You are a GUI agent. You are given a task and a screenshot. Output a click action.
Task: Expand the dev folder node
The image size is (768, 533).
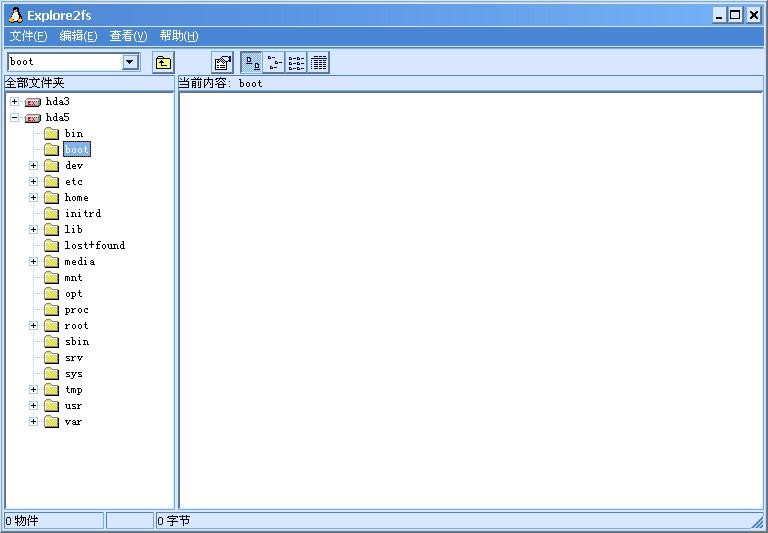(x=33, y=166)
